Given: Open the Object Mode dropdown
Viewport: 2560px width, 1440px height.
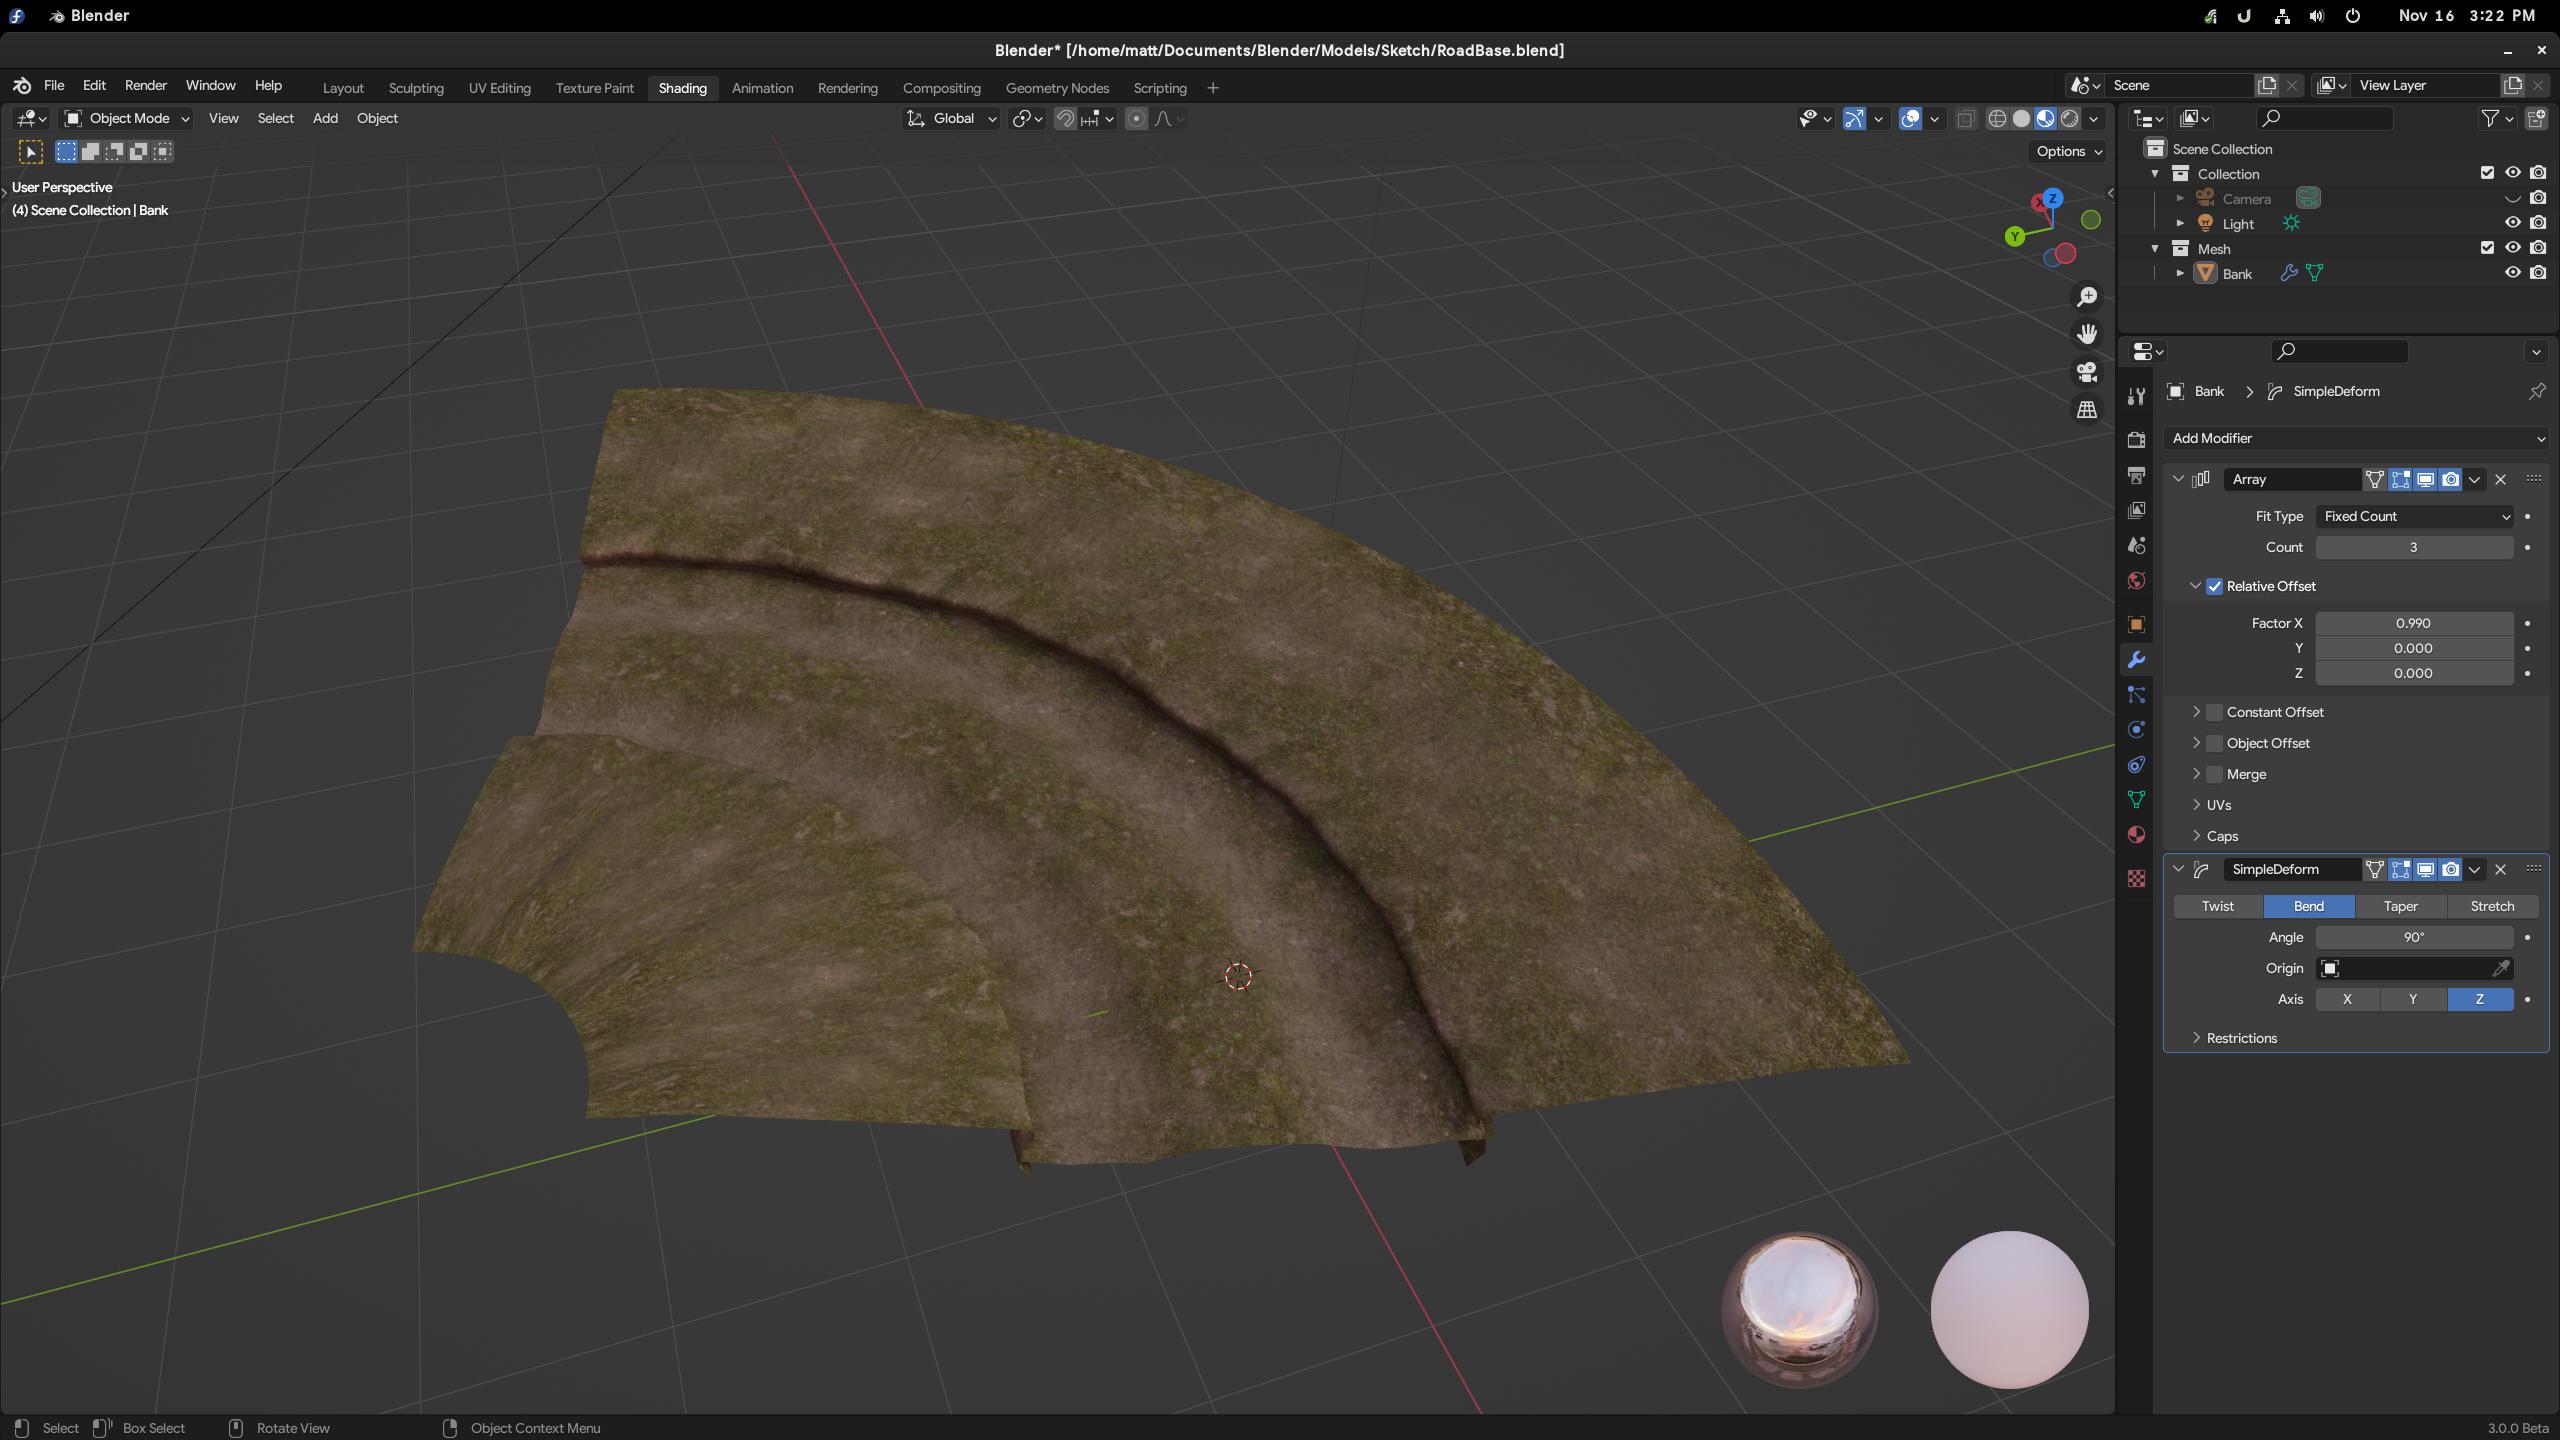Looking at the screenshot, I should [x=126, y=119].
